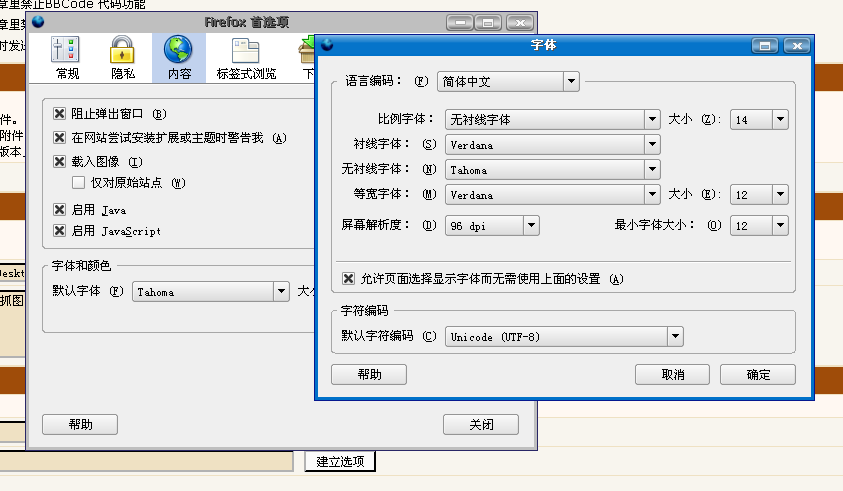Screen dimensions: 843x491
Task: Open the 最小字体大小 dropdown
Action: pos(759,225)
